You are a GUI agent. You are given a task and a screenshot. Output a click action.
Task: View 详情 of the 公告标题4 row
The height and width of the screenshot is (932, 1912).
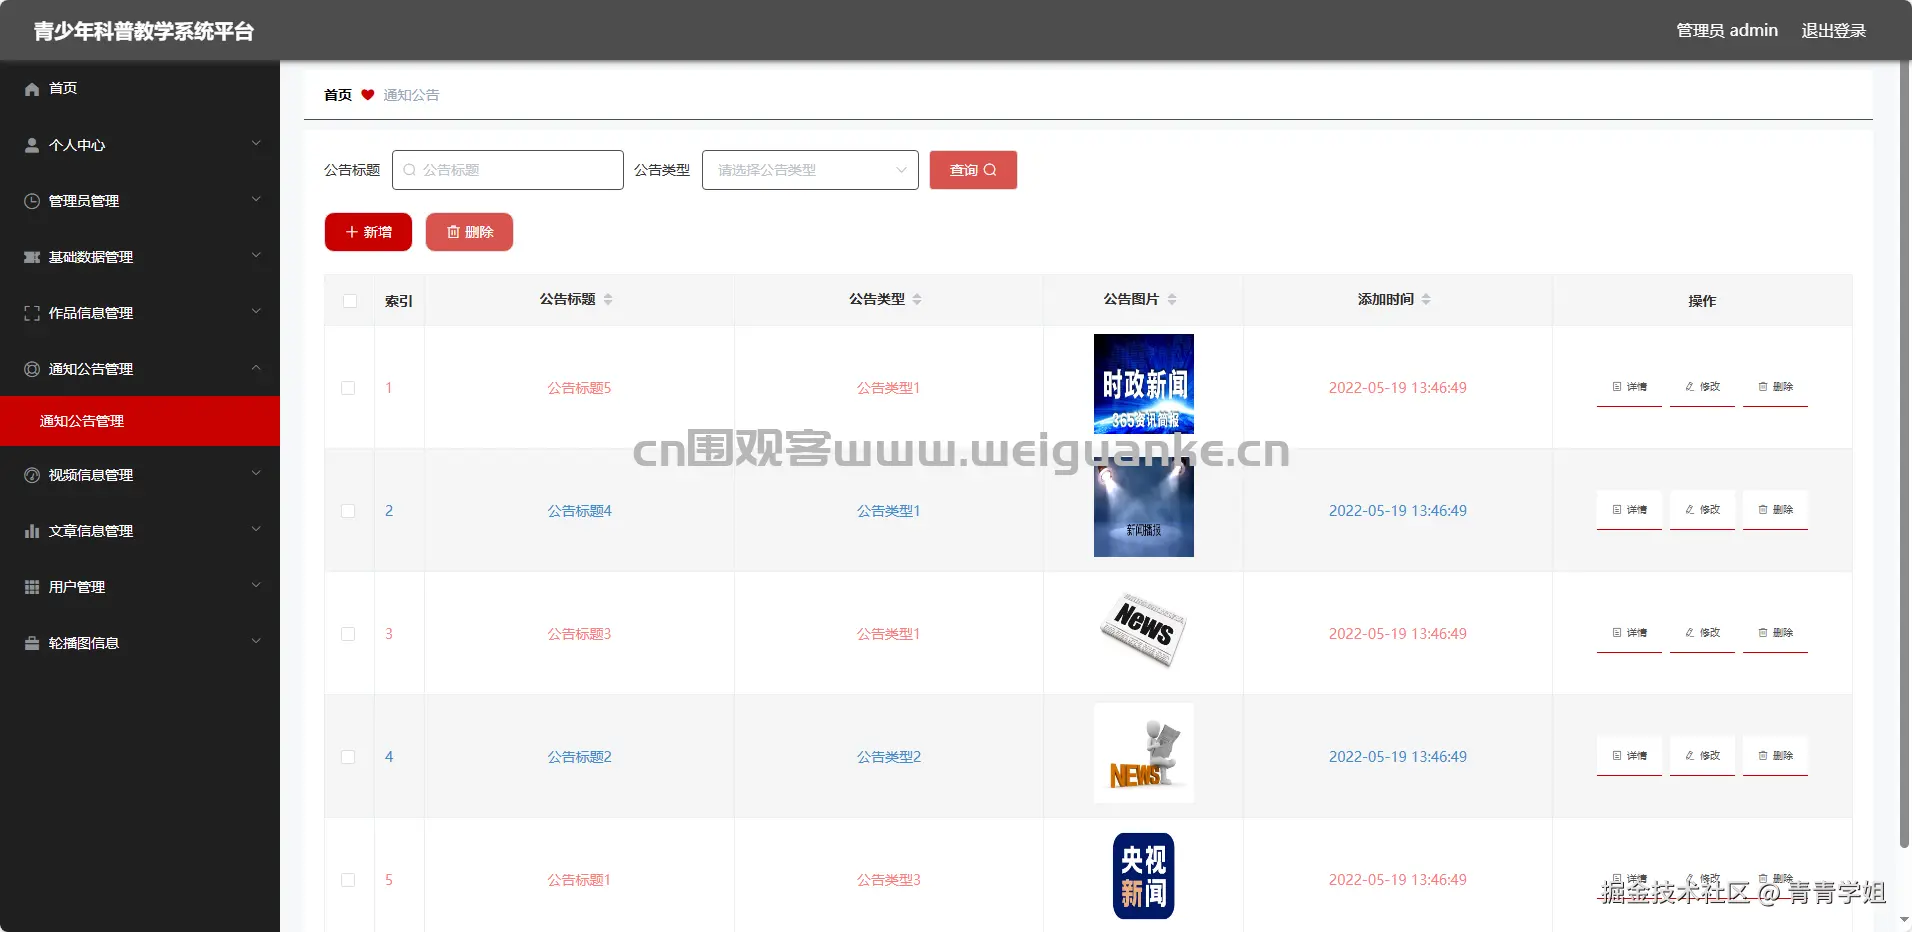point(1629,510)
